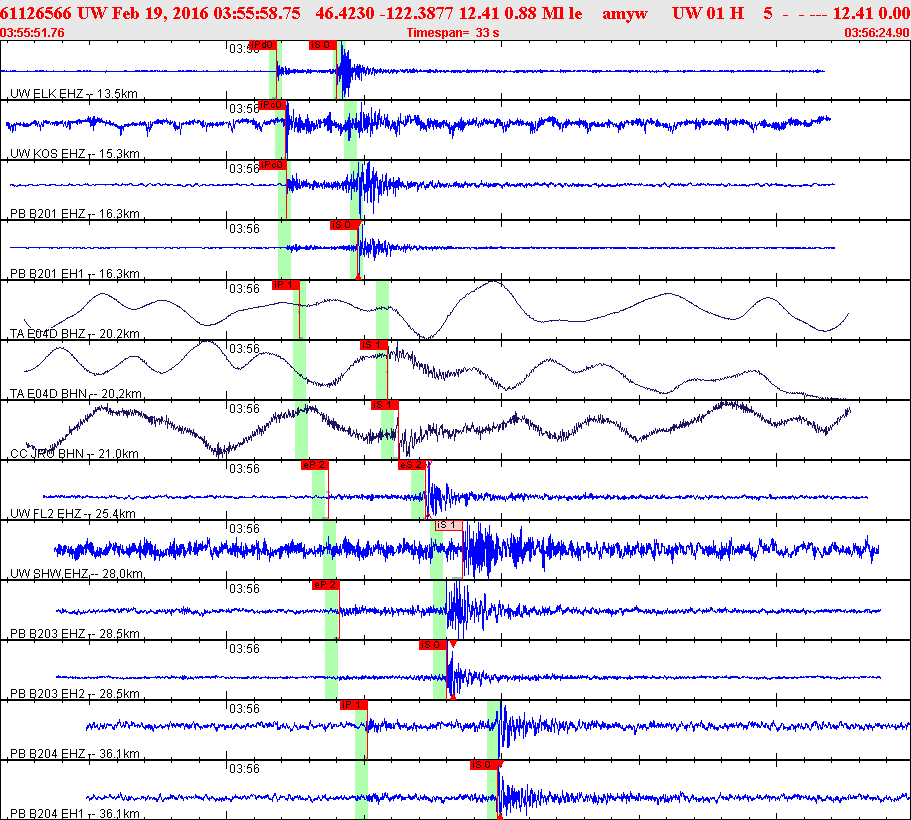911x820 pixels.
Task: Click the event ID 61126566 in header
Action: [38, 13]
